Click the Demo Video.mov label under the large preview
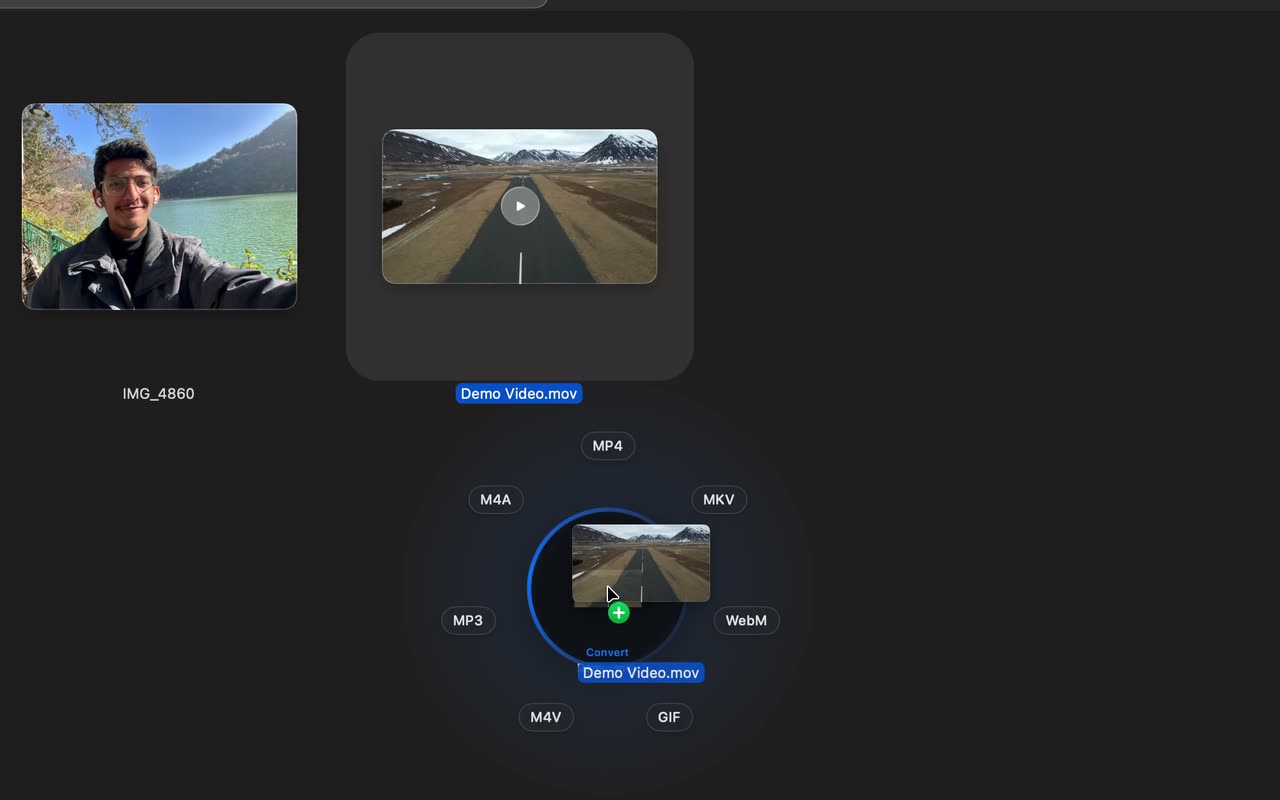The width and height of the screenshot is (1280, 800). (x=519, y=394)
